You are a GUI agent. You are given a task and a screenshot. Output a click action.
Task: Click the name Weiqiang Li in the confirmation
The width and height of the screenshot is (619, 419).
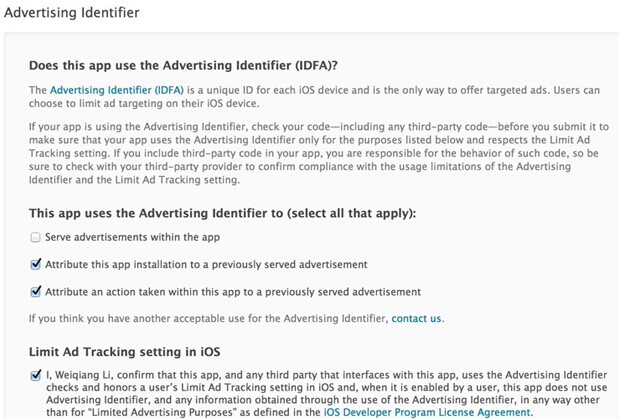83,375
